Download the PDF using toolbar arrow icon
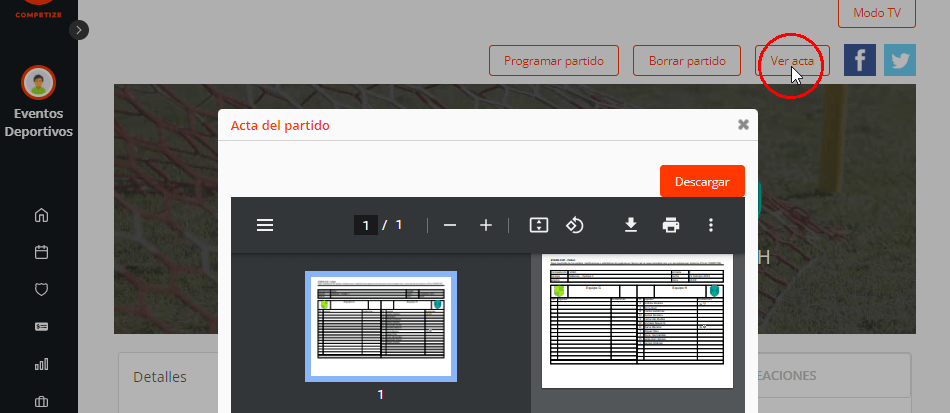The height and width of the screenshot is (413, 950). pos(631,225)
